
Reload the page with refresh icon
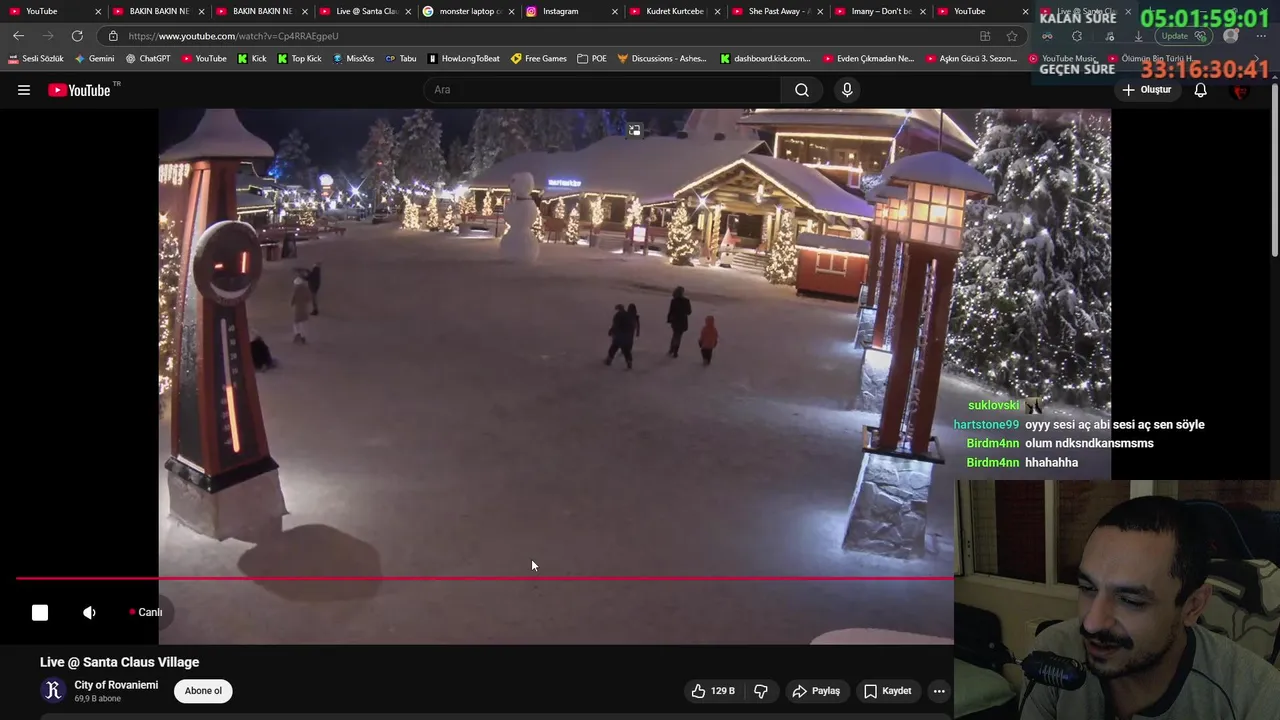77,36
